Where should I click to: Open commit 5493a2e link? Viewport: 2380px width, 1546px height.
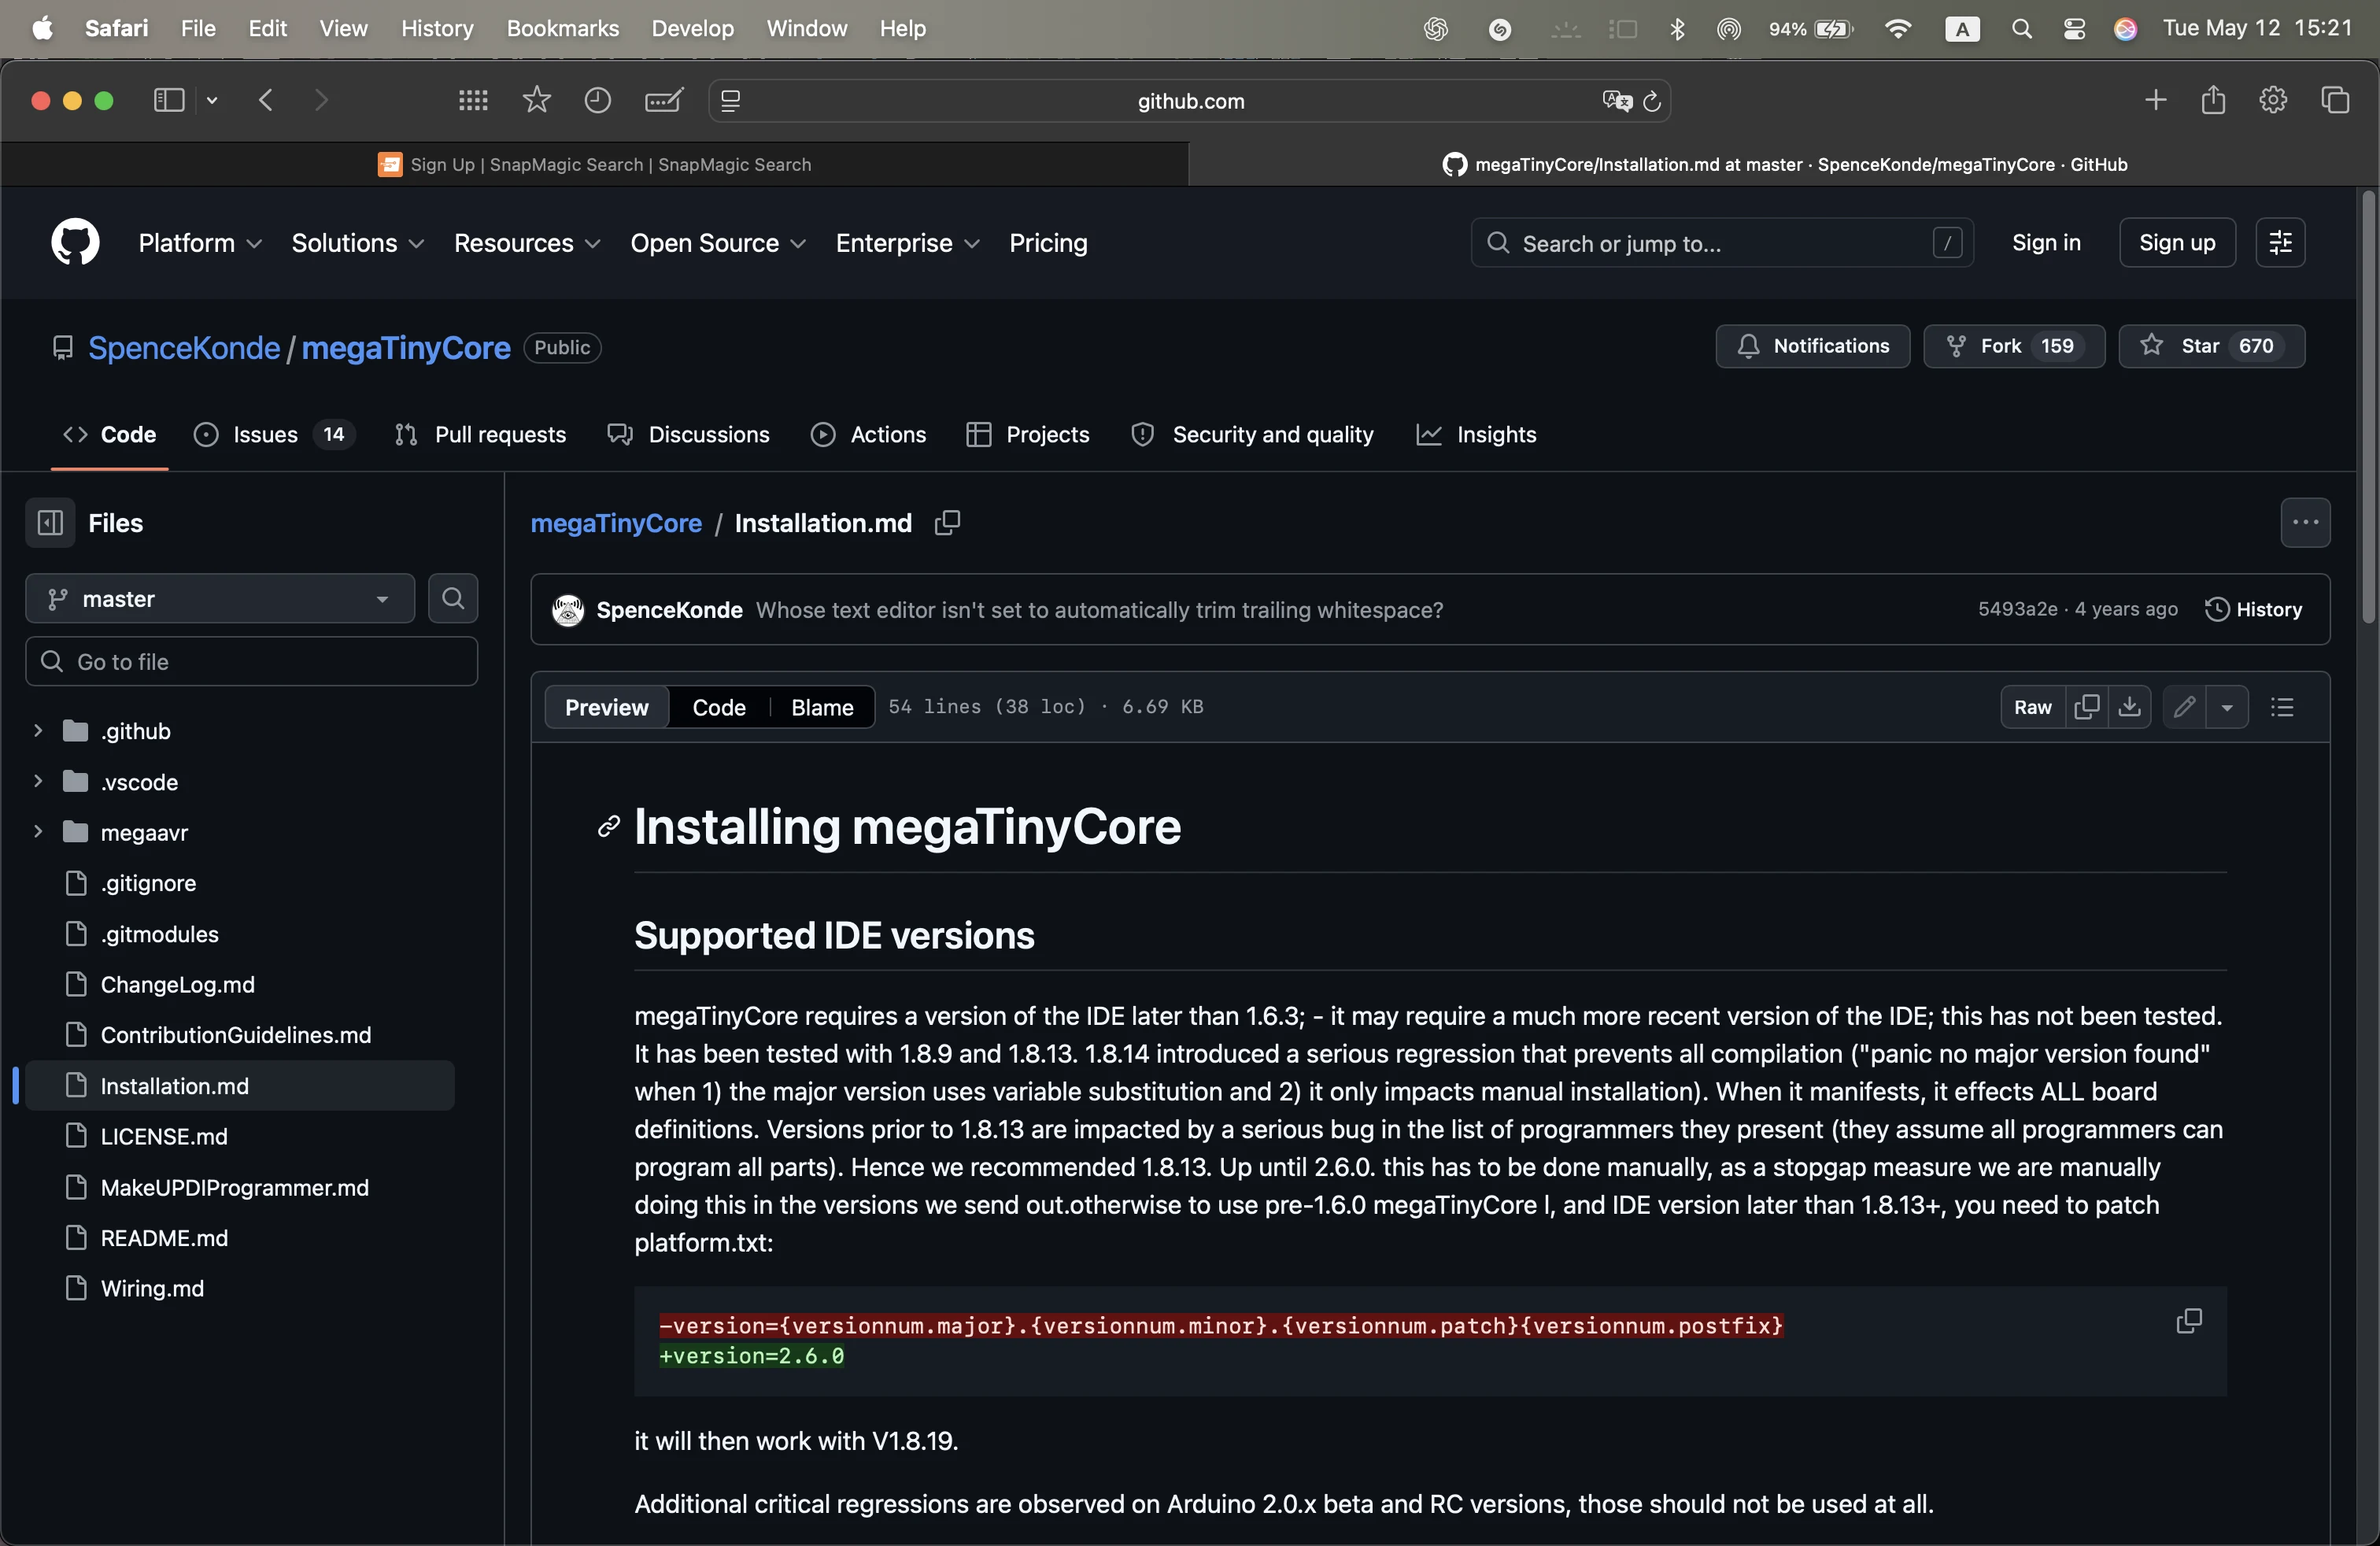(x=2017, y=609)
